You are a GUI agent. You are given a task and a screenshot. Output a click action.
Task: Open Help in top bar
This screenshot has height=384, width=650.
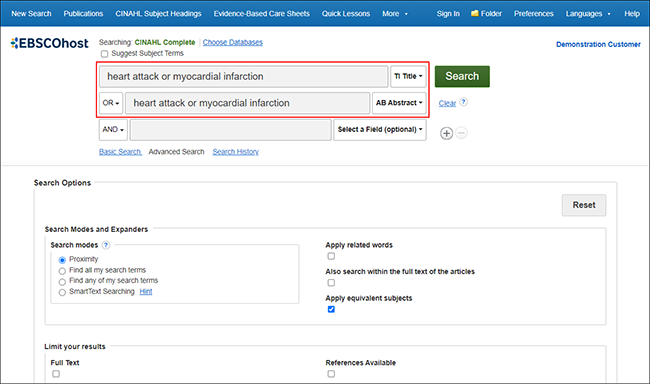click(632, 14)
